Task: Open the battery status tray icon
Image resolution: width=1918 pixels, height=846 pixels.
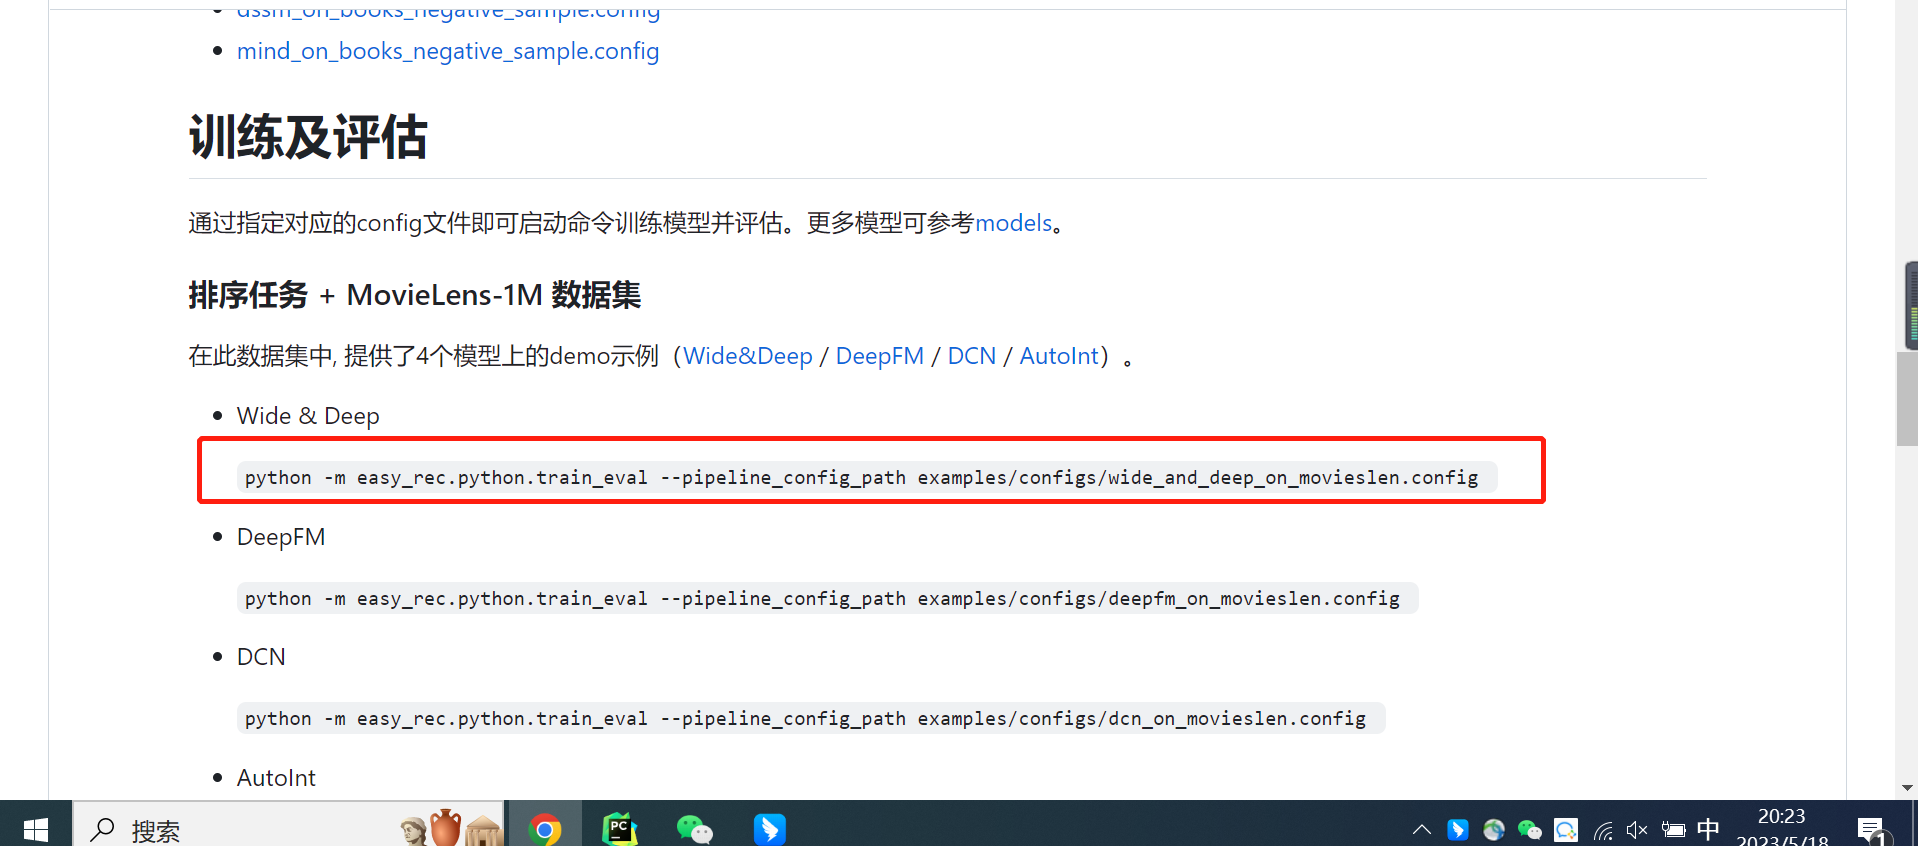Action: pos(1673,830)
